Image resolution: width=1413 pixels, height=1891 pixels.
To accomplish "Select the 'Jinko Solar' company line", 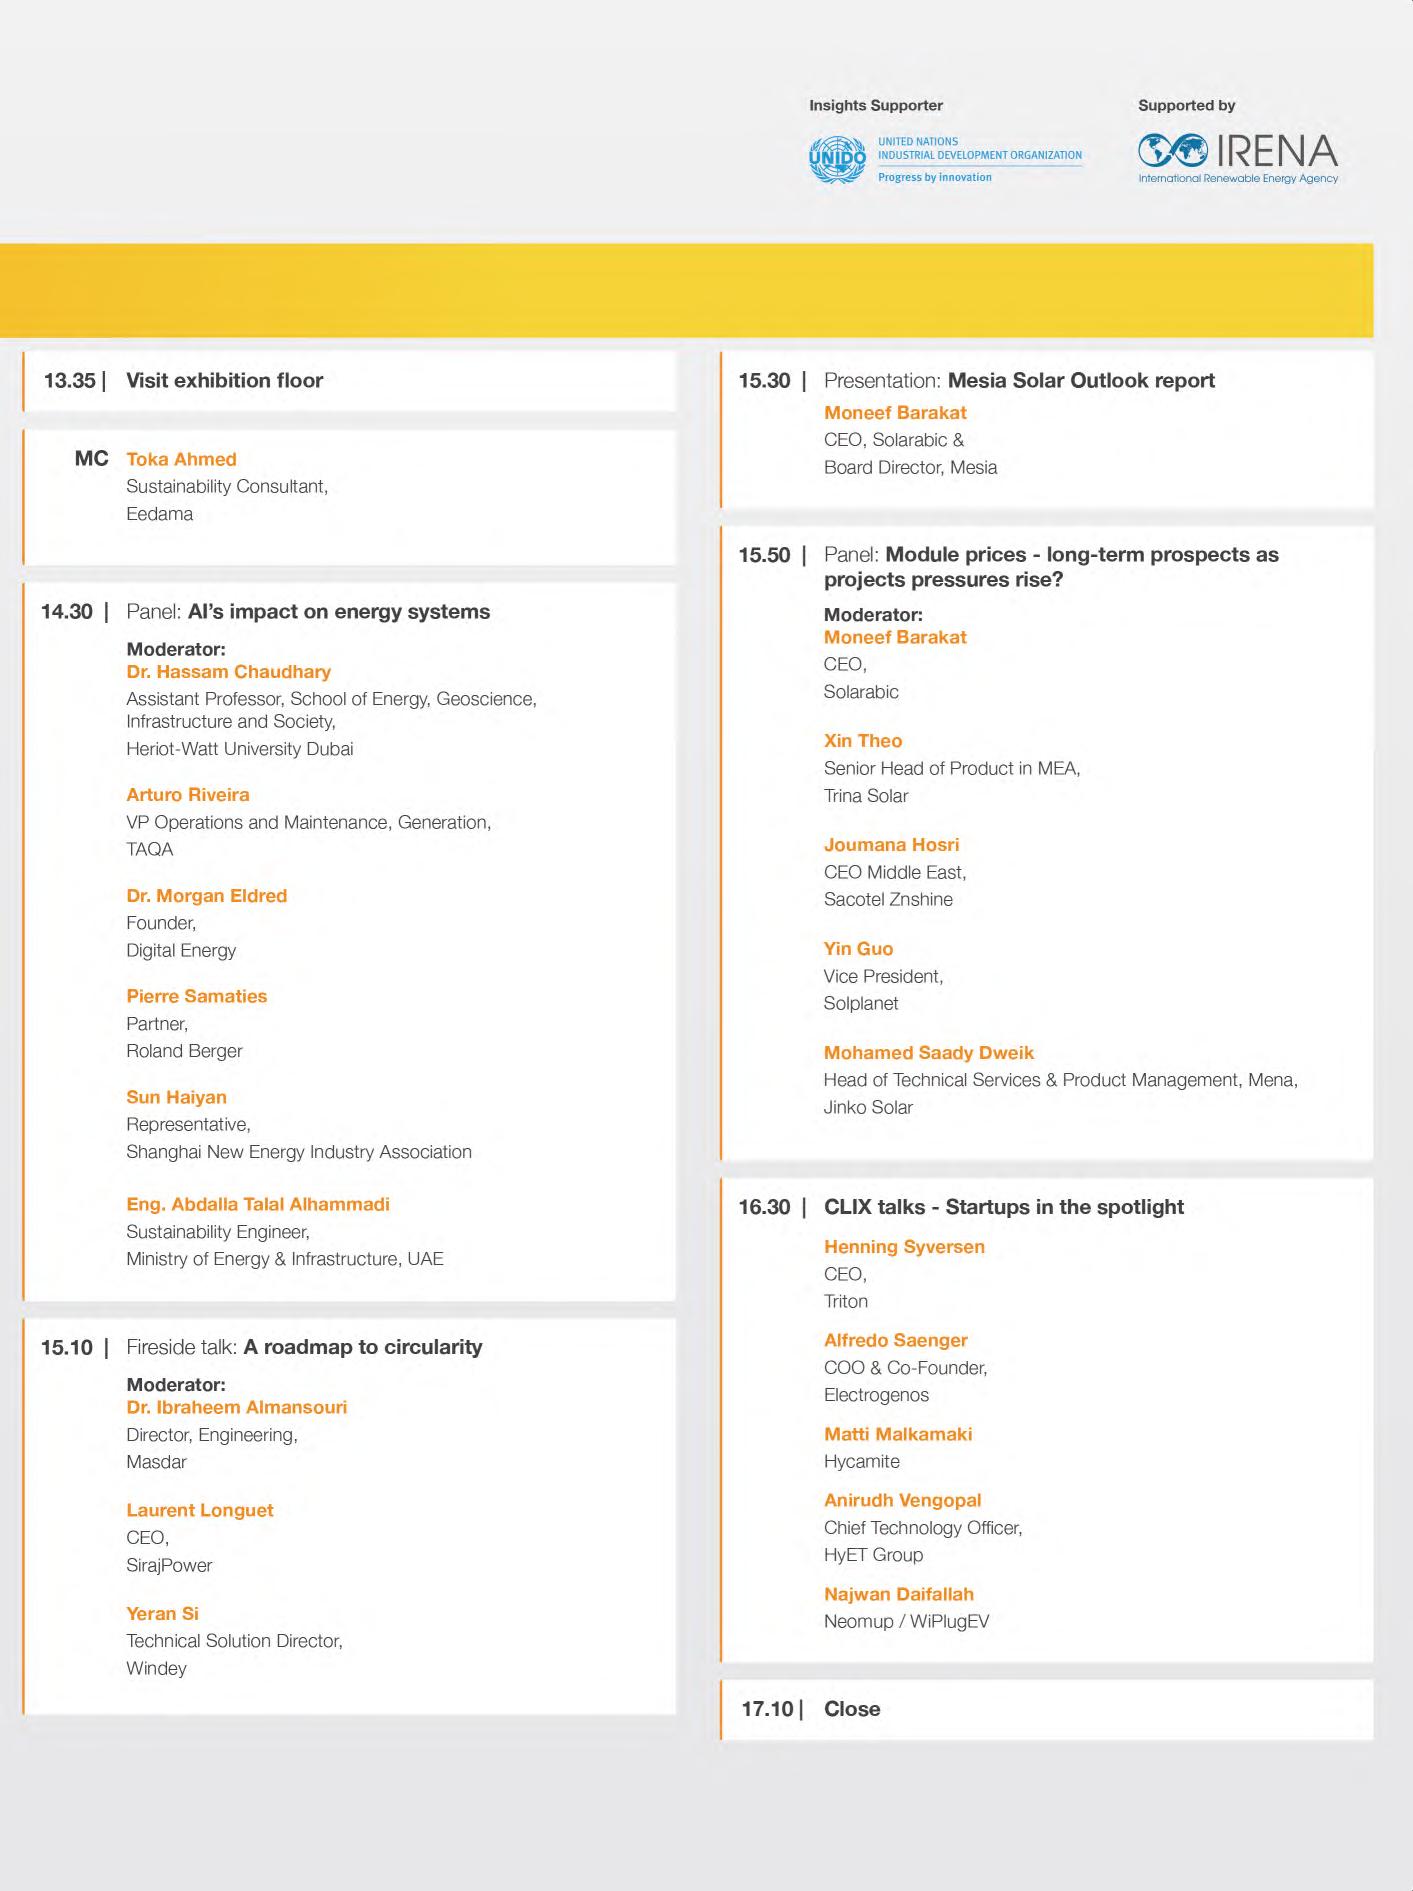I will point(868,1107).
